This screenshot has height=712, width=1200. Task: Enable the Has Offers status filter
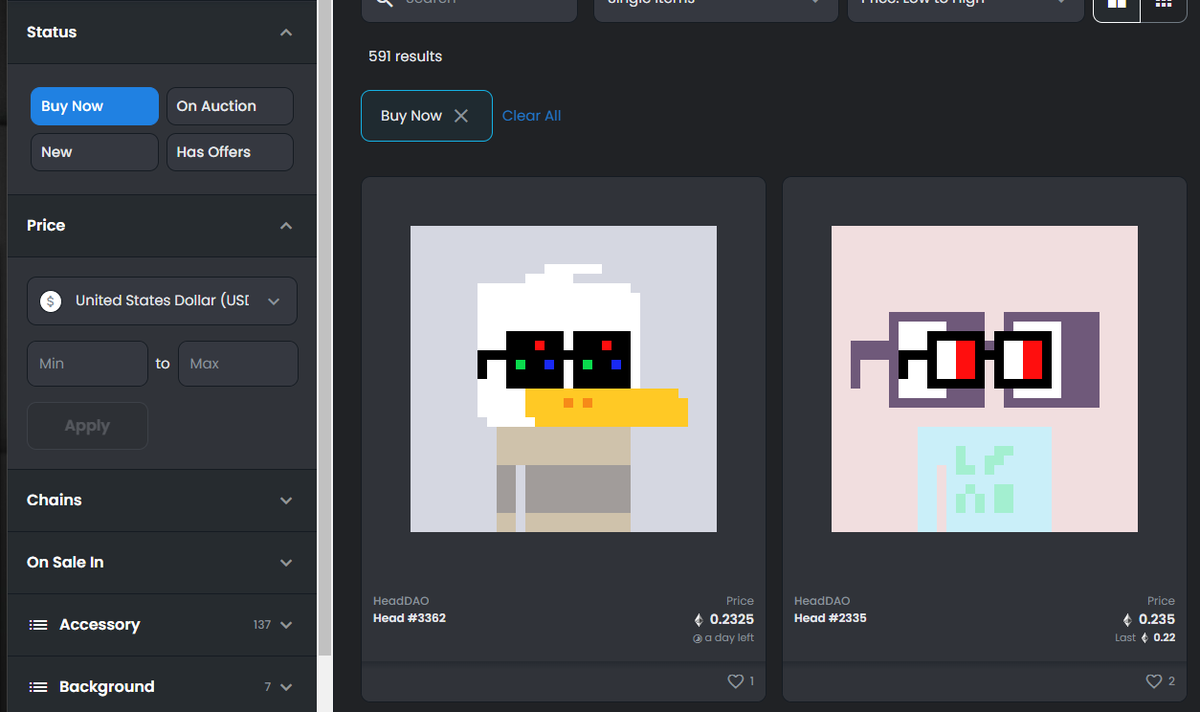pyautogui.click(x=230, y=152)
